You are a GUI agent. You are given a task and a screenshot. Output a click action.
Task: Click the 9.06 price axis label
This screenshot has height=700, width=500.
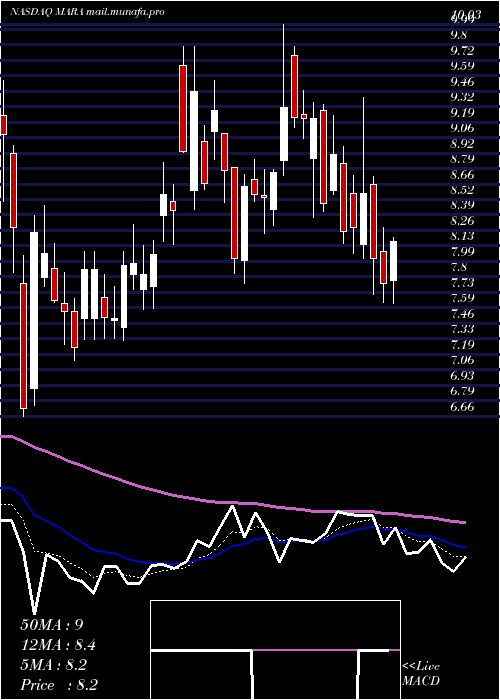[x=462, y=128]
